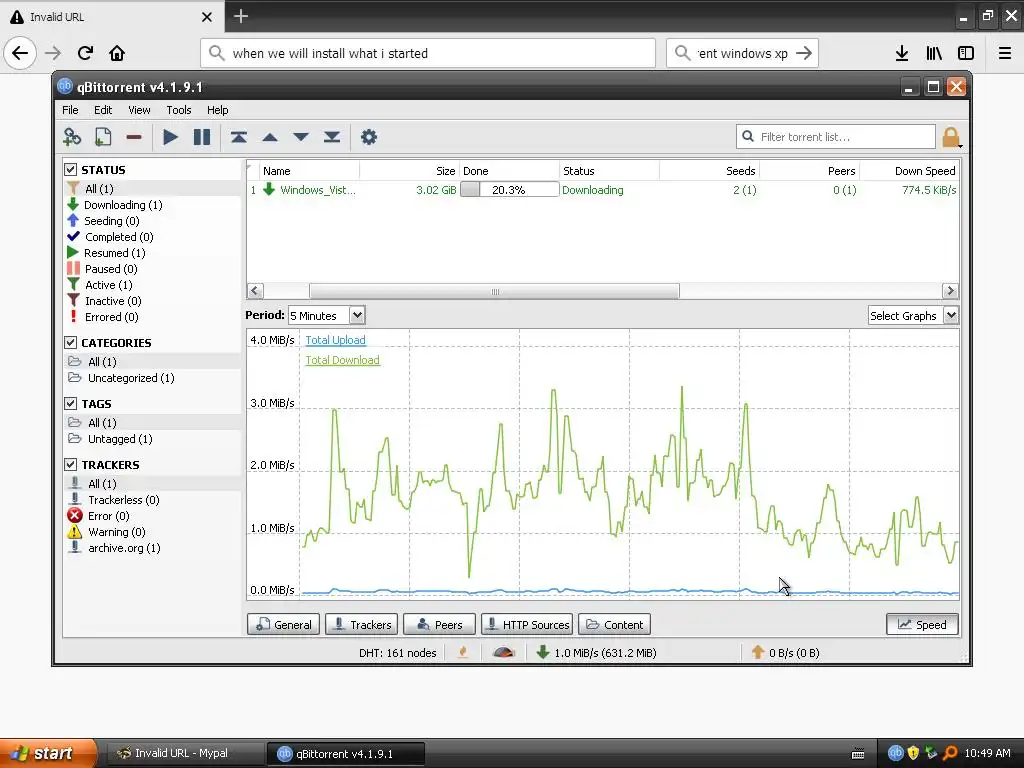
Task: Click the Add Torrent File toolbar icon
Action: 103,137
